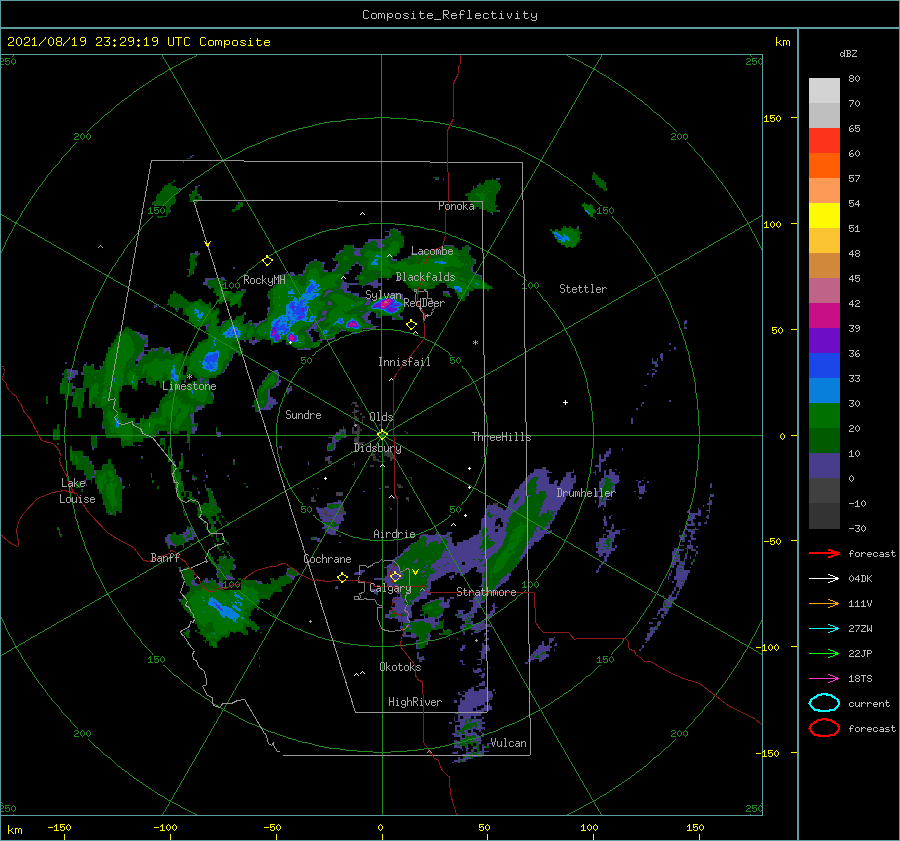
Task: Click the RockyMH label
Action: point(264,280)
